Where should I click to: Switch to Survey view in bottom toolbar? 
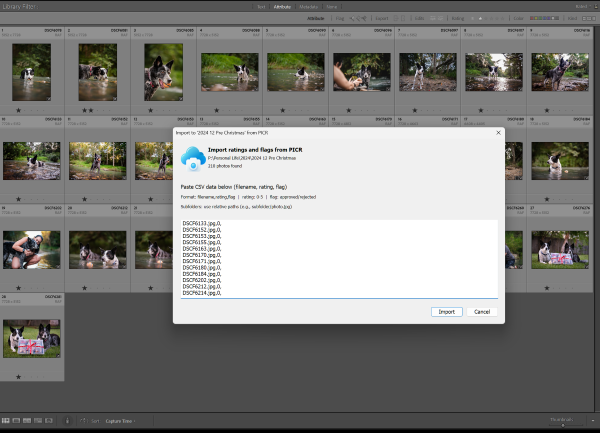(39, 420)
